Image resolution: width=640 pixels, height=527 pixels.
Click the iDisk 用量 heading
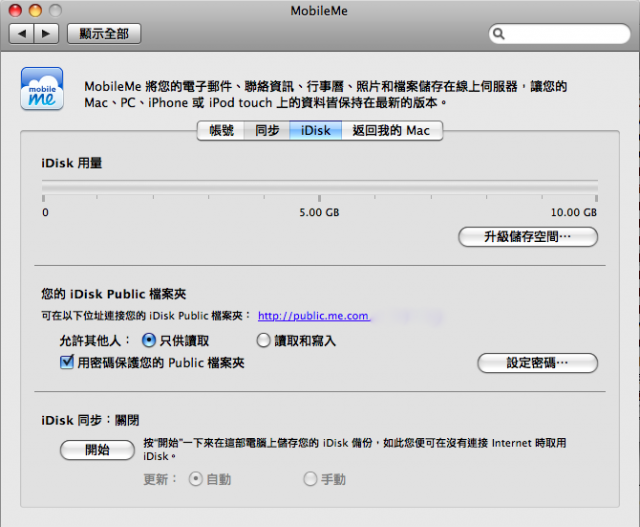(x=71, y=163)
